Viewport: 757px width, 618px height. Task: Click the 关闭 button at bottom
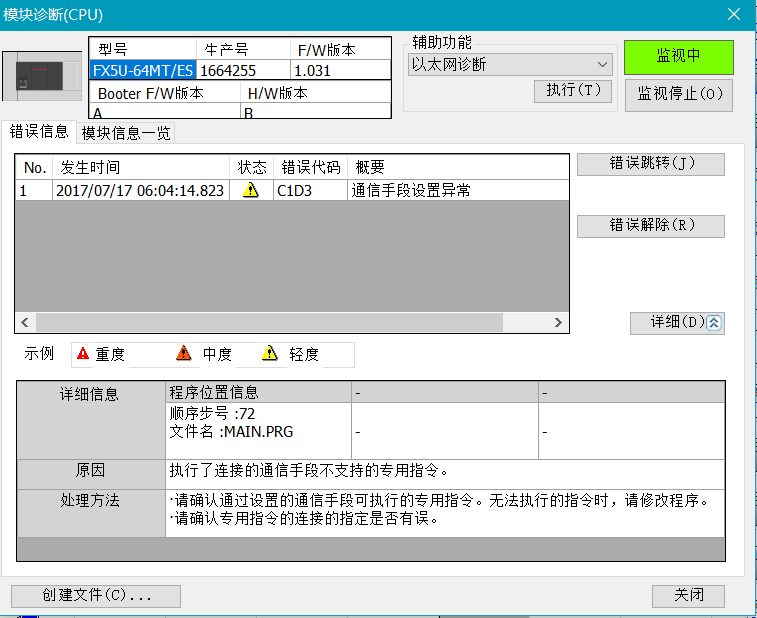point(688,596)
